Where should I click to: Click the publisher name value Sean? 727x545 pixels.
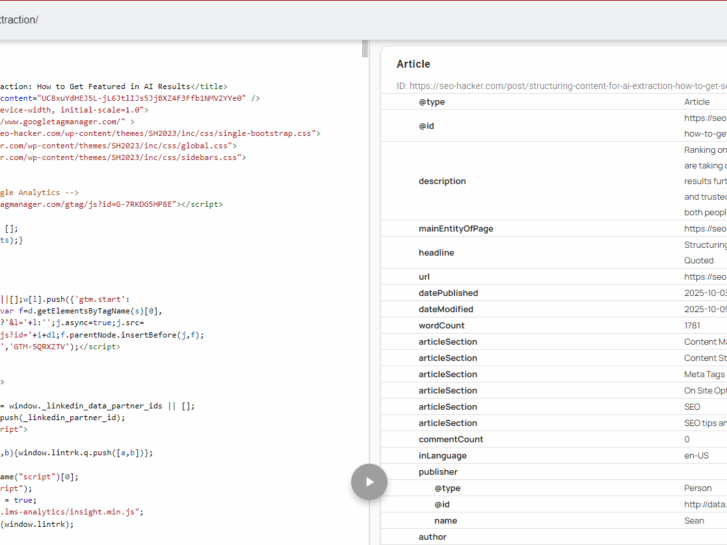695,520
